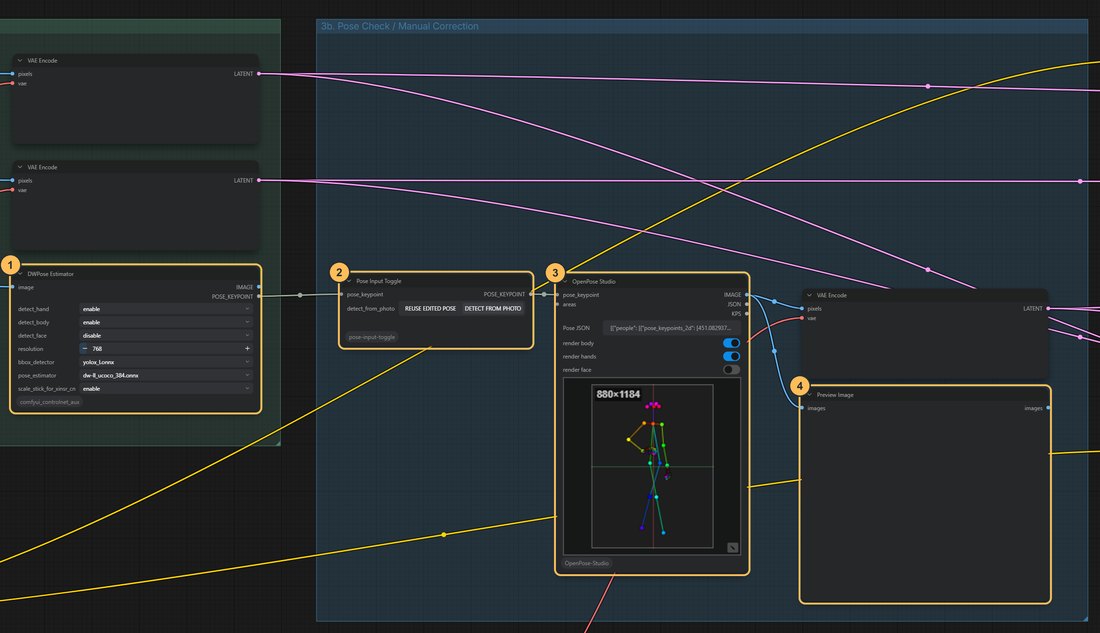Screen dimensions: 1100x633
Task: Click the pose-input-toggle badge
Action: [x=372, y=338]
